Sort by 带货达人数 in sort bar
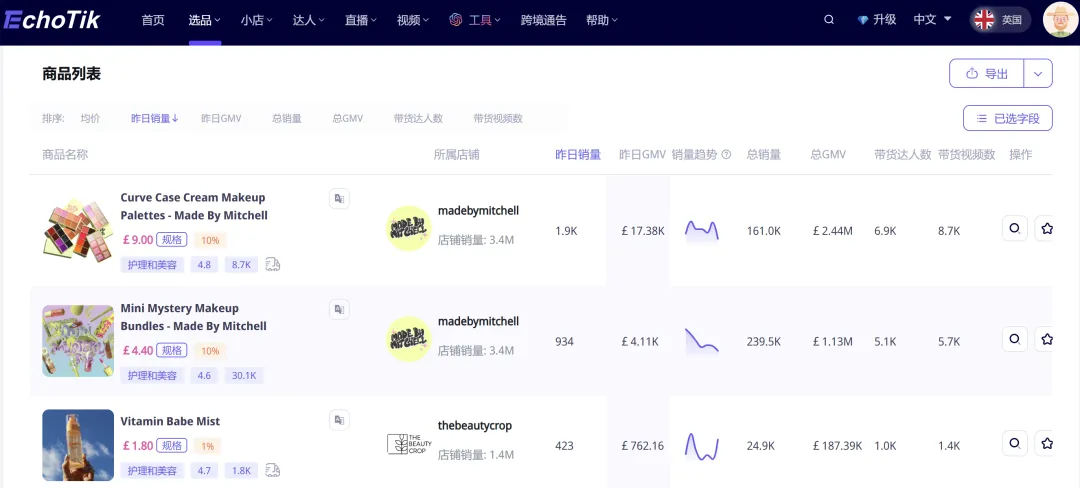 [x=418, y=118]
